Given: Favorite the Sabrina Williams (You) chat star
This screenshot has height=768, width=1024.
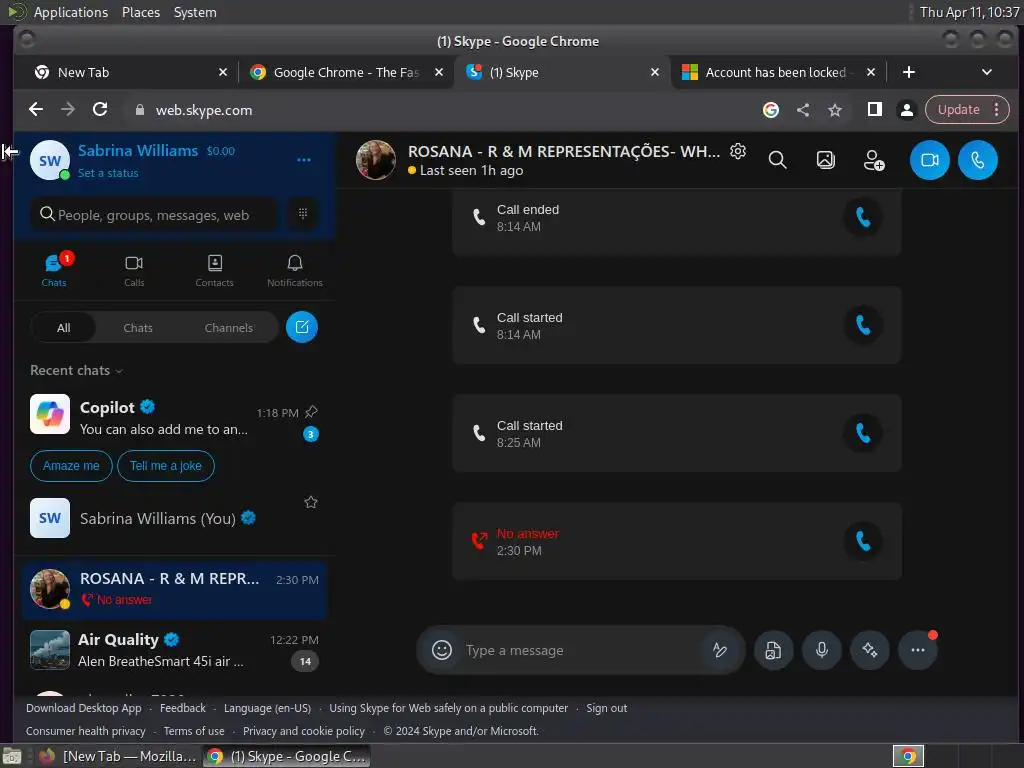Looking at the screenshot, I should [x=311, y=502].
